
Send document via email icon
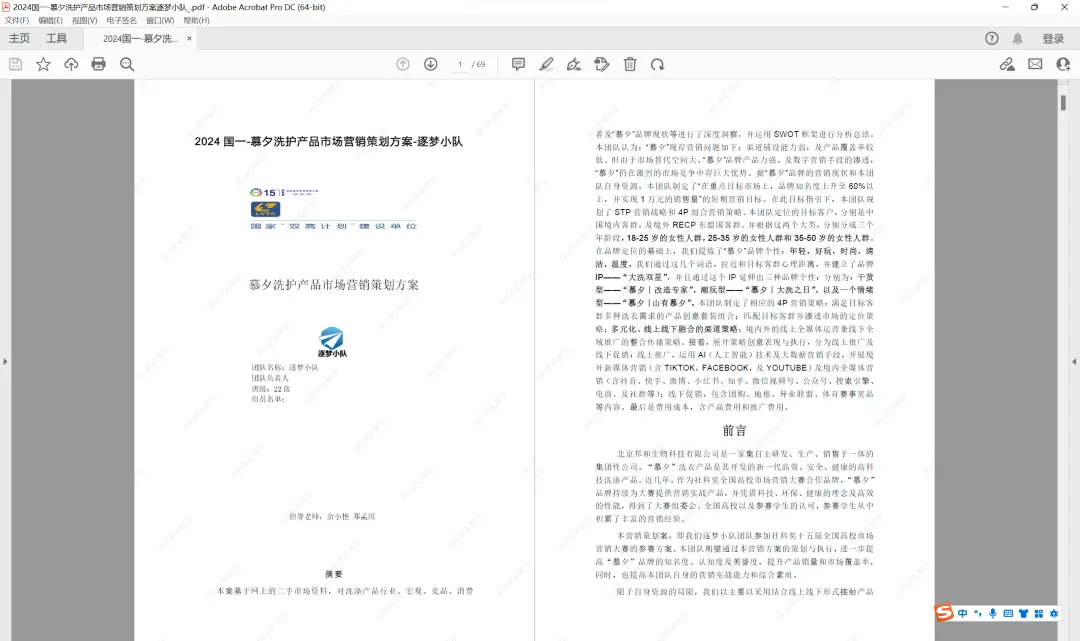tap(1034, 64)
